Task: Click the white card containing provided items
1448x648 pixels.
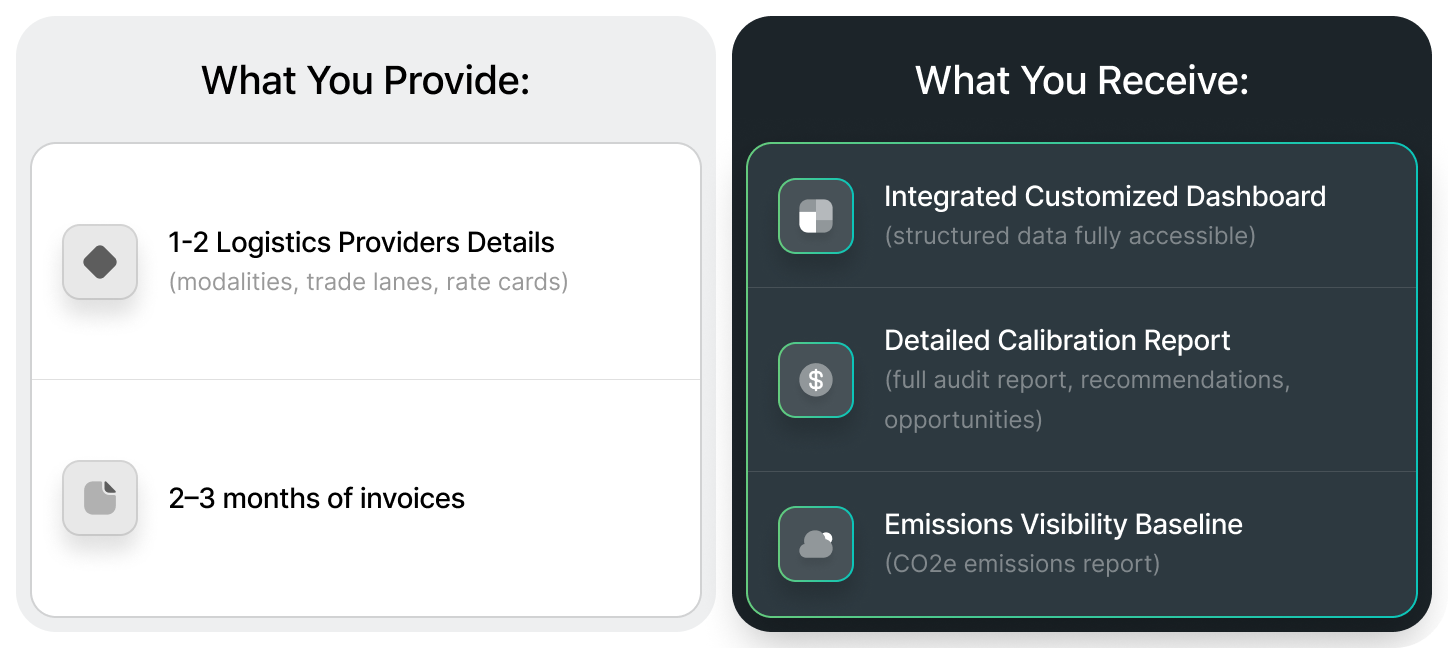Action: tap(366, 380)
